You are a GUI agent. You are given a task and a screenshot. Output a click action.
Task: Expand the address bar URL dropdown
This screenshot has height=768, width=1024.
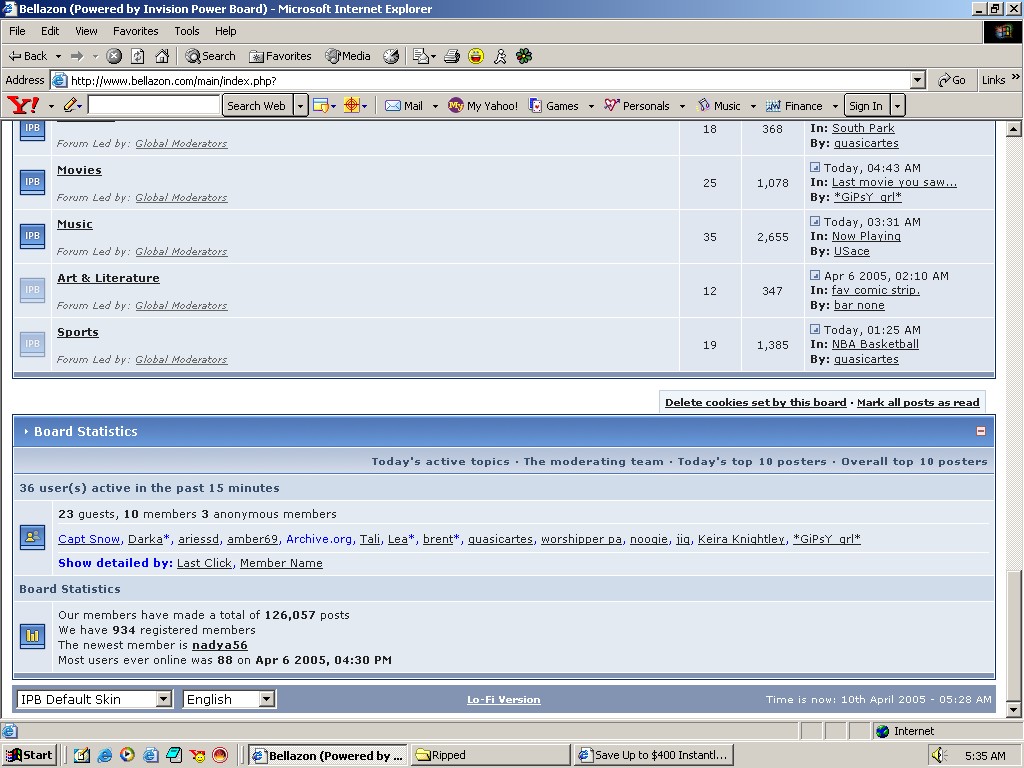pos(917,80)
